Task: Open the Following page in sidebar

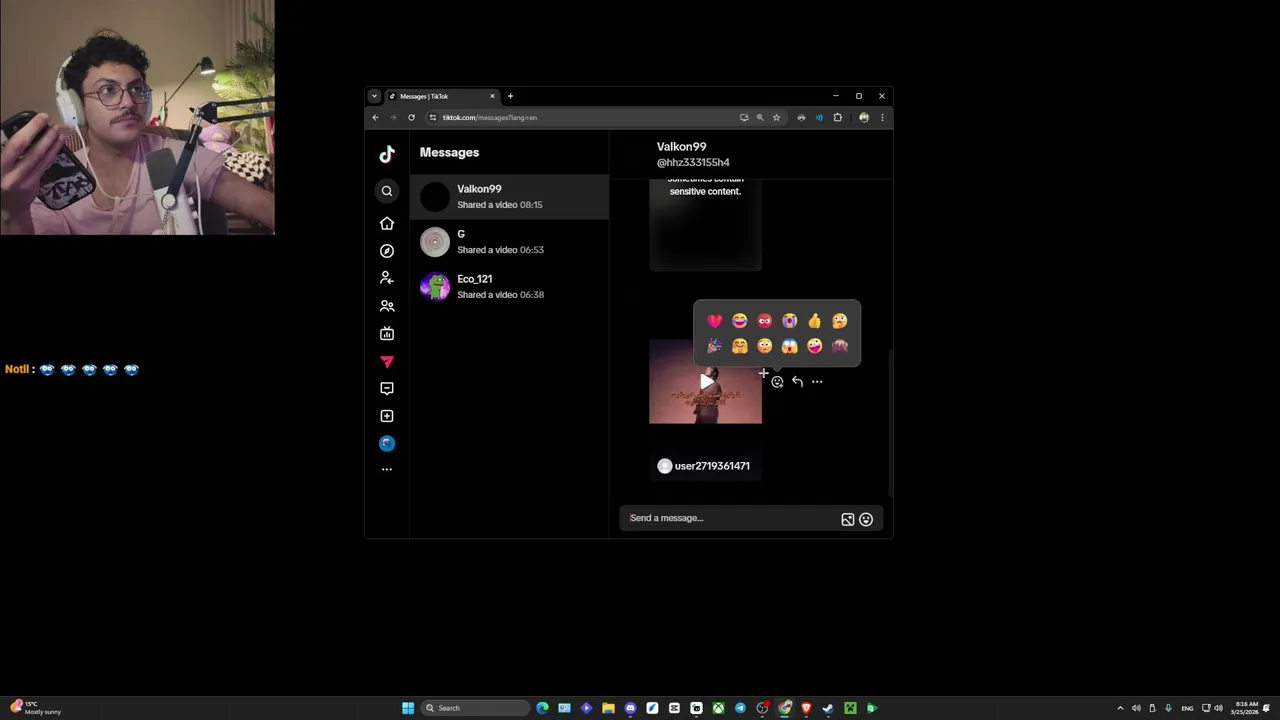Action: coord(387,278)
